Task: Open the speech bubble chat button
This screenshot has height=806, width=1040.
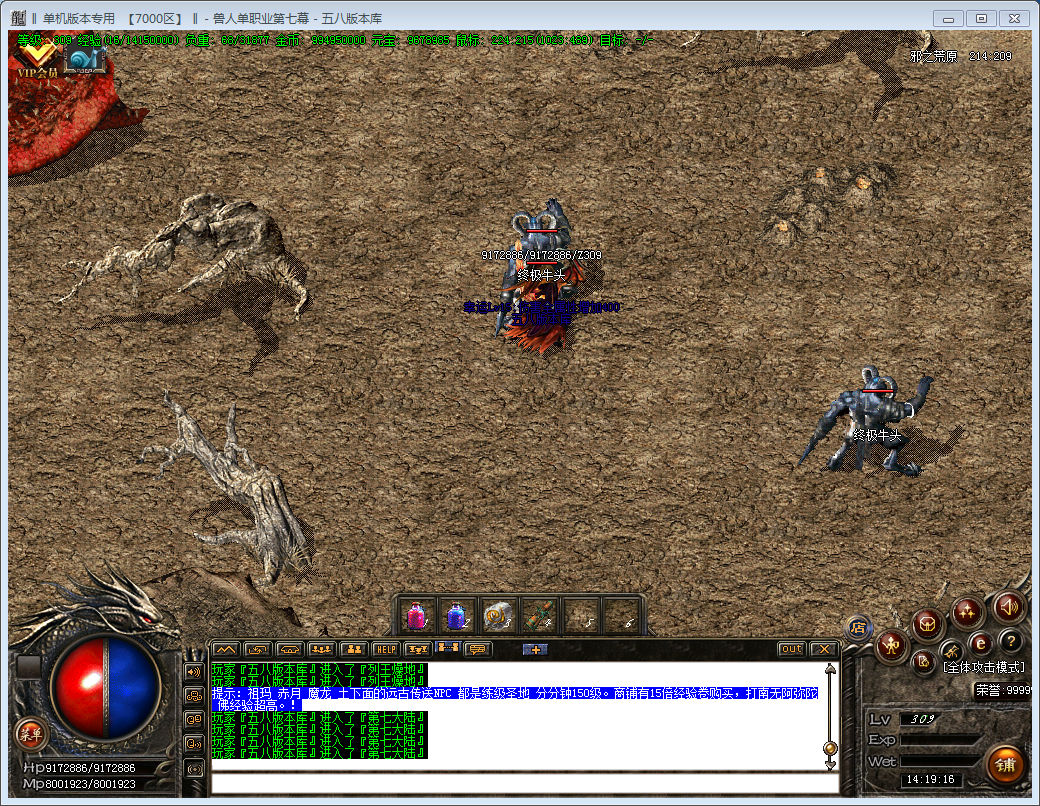Action: [478, 649]
